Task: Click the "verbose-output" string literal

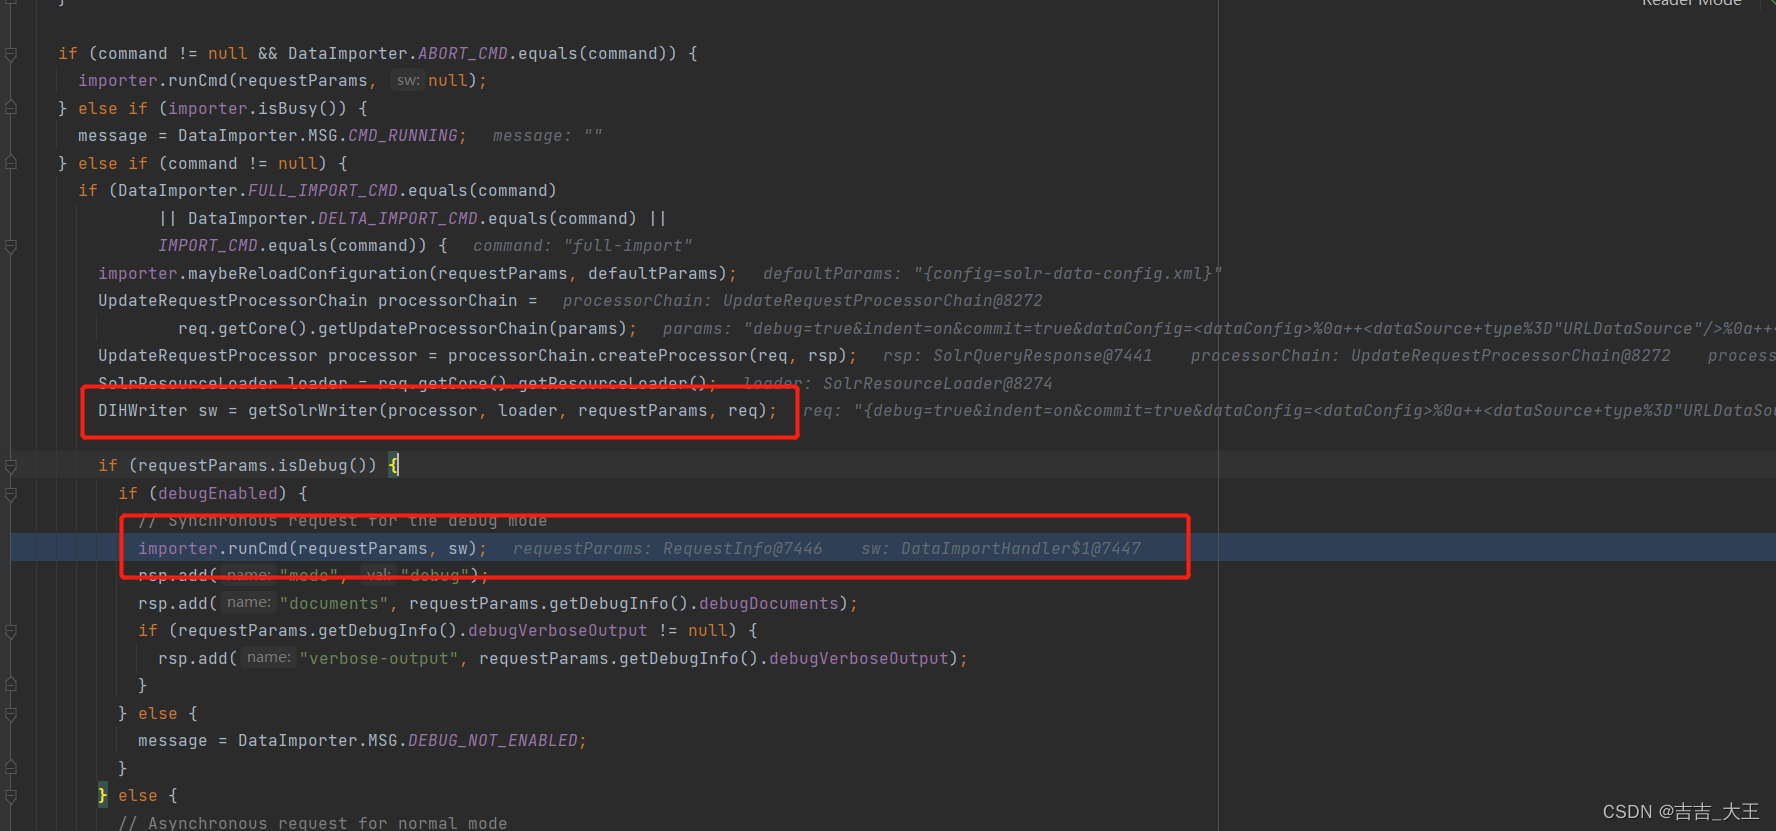Action: tap(379, 659)
